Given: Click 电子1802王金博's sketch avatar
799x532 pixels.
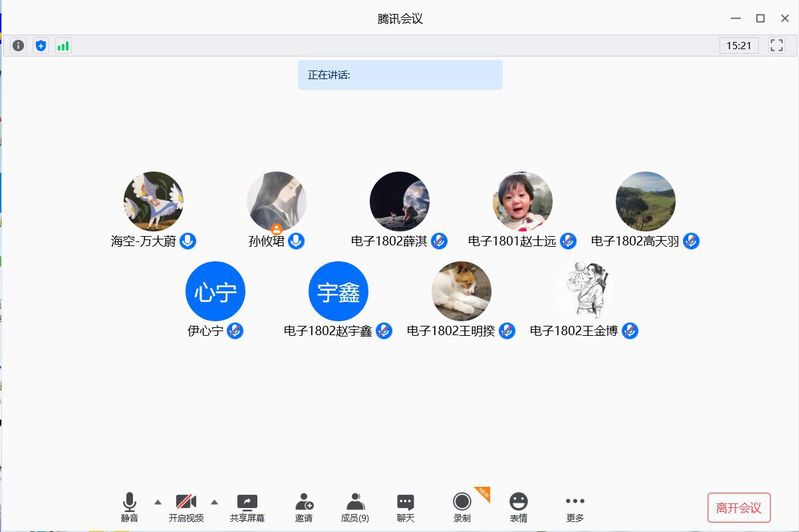Looking at the screenshot, I should click(x=584, y=291).
